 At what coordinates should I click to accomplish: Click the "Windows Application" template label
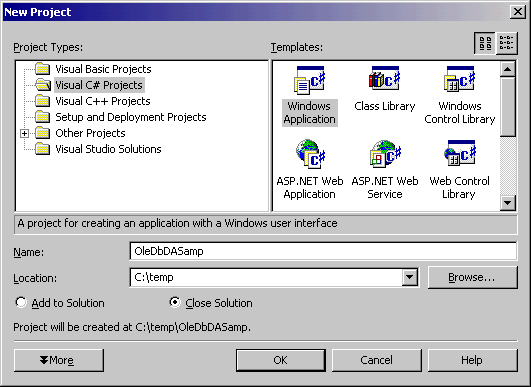[x=310, y=113]
